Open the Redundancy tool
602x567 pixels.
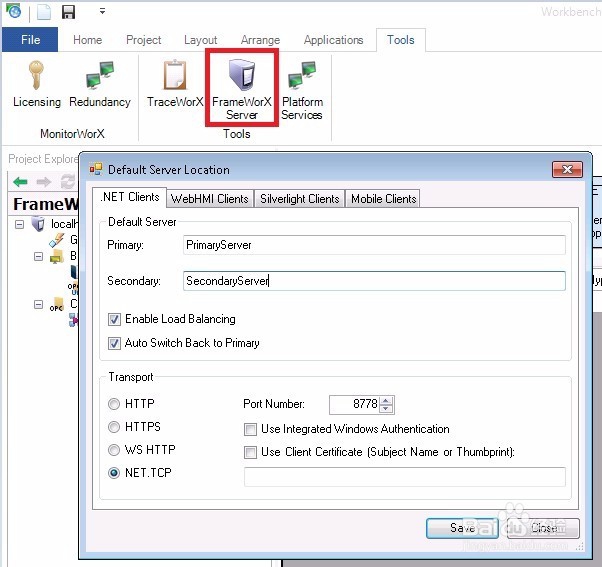coord(100,84)
